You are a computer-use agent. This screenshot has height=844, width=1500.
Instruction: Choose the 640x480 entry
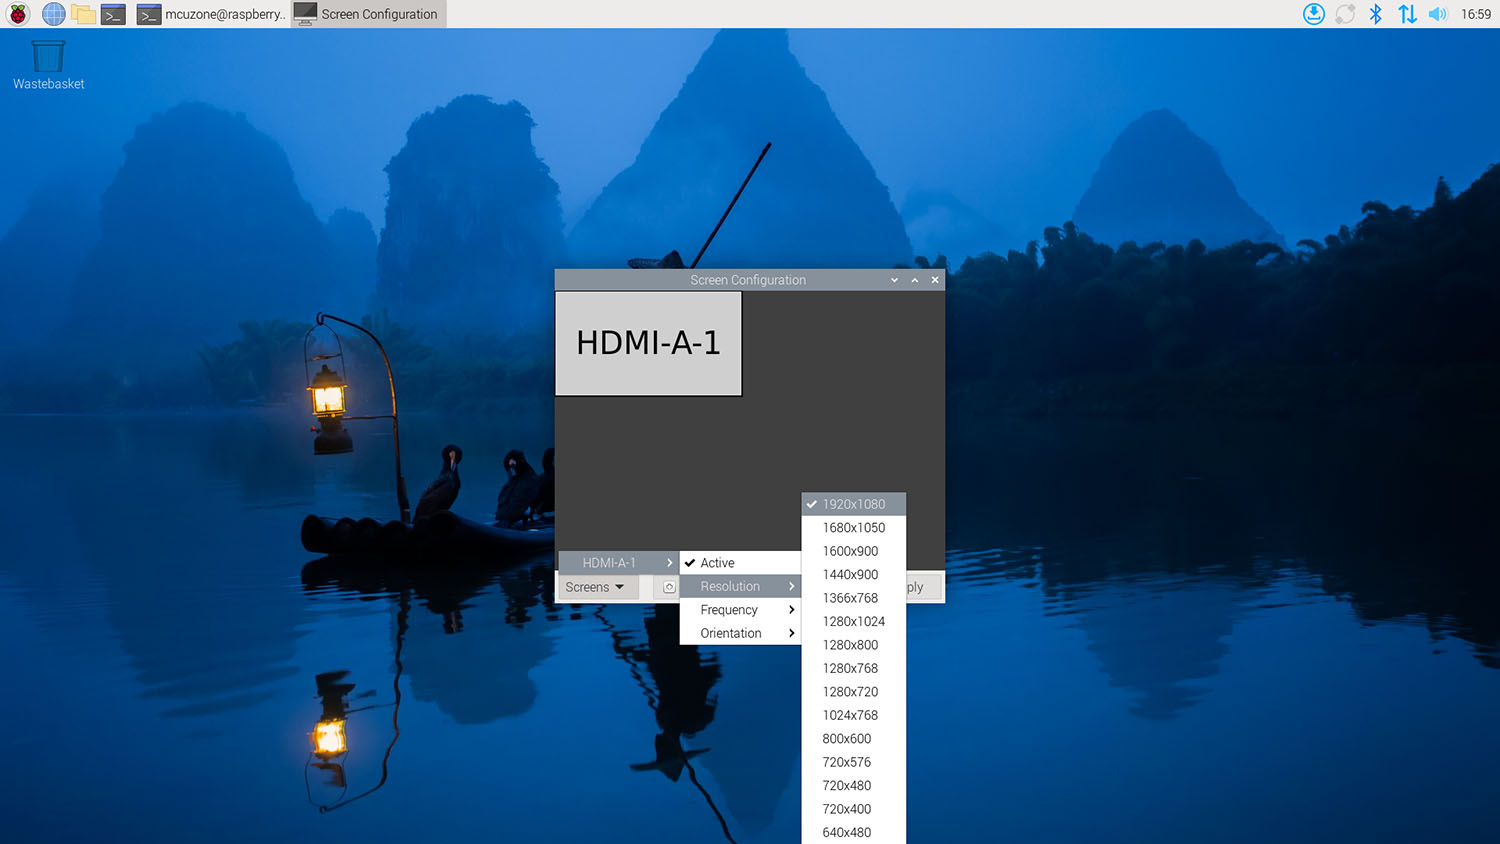(x=854, y=833)
